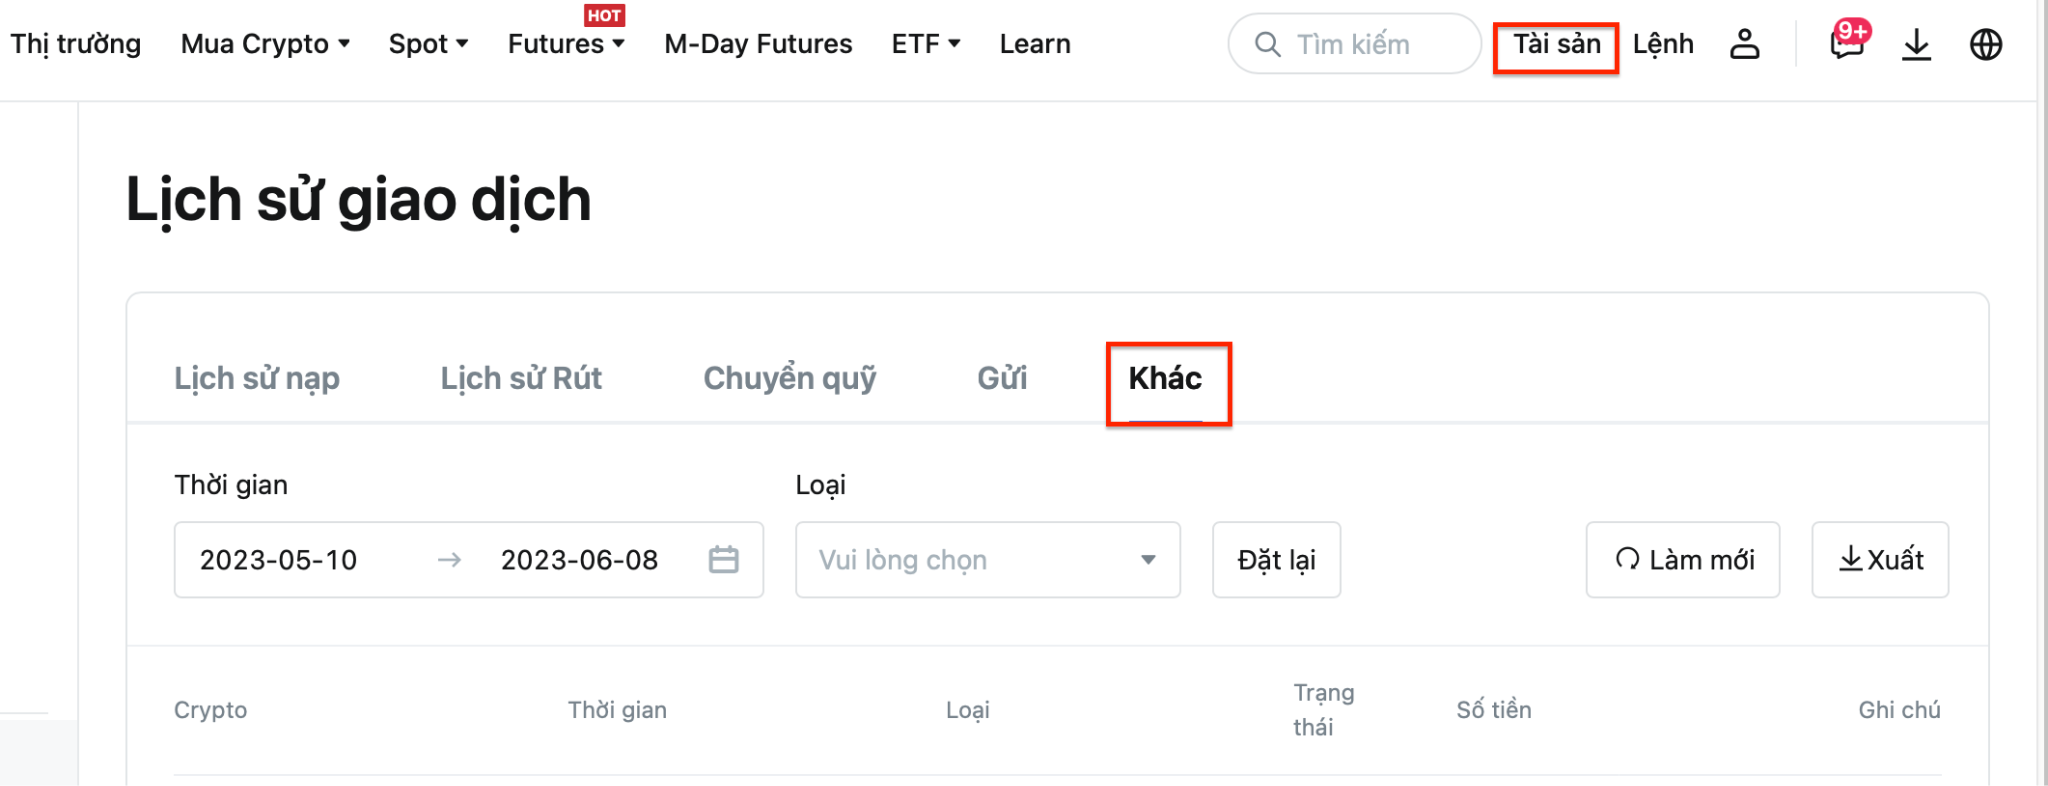The width and height of the screenshot is (2048, 786).
Task: Click the user profile icon
Action: 1744,44
